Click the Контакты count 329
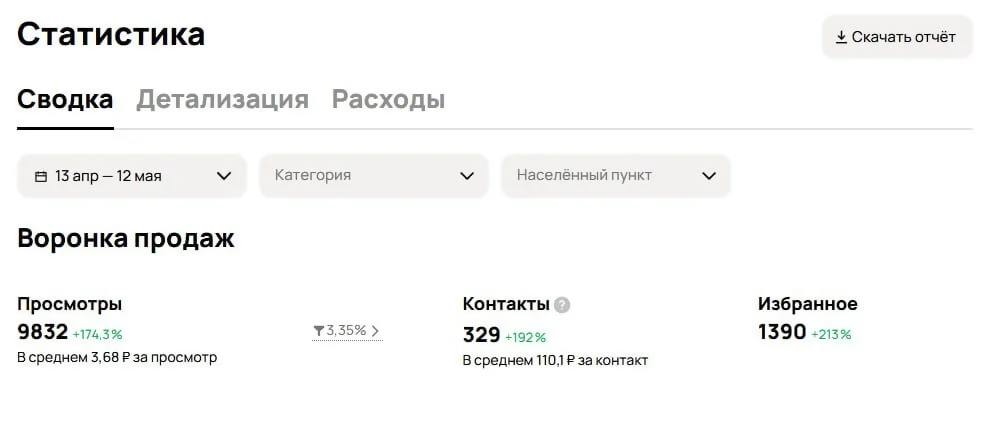Screen dimensions: 989x440 tap(481, 335)
